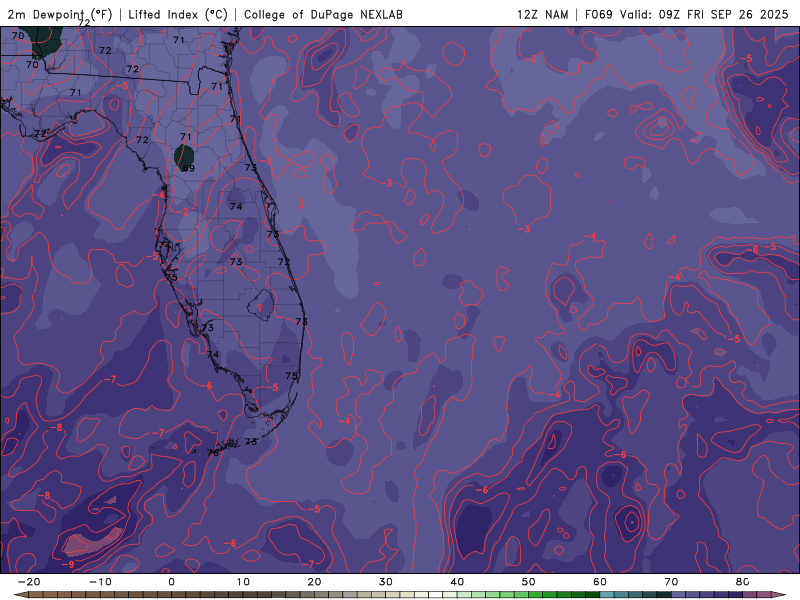The width and height of the screenshot is (800, 600).
Task: Click the left arrow end of the colorbar
Action: (x=20, y=595)
